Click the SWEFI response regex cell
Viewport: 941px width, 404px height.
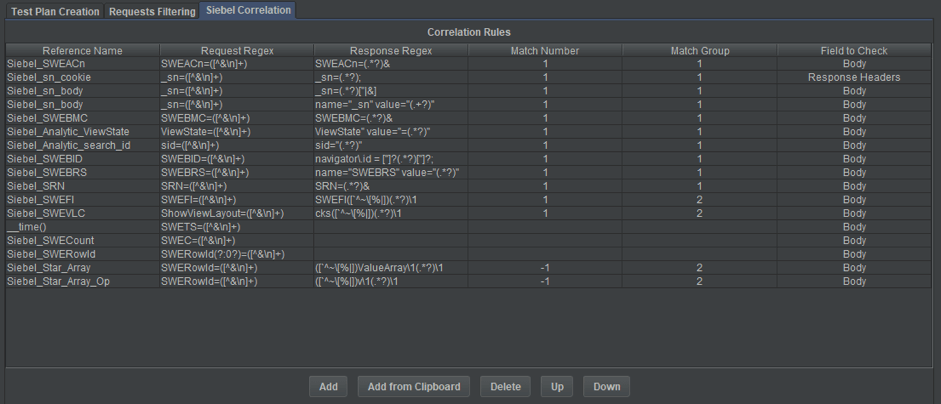tap(391, 200)
